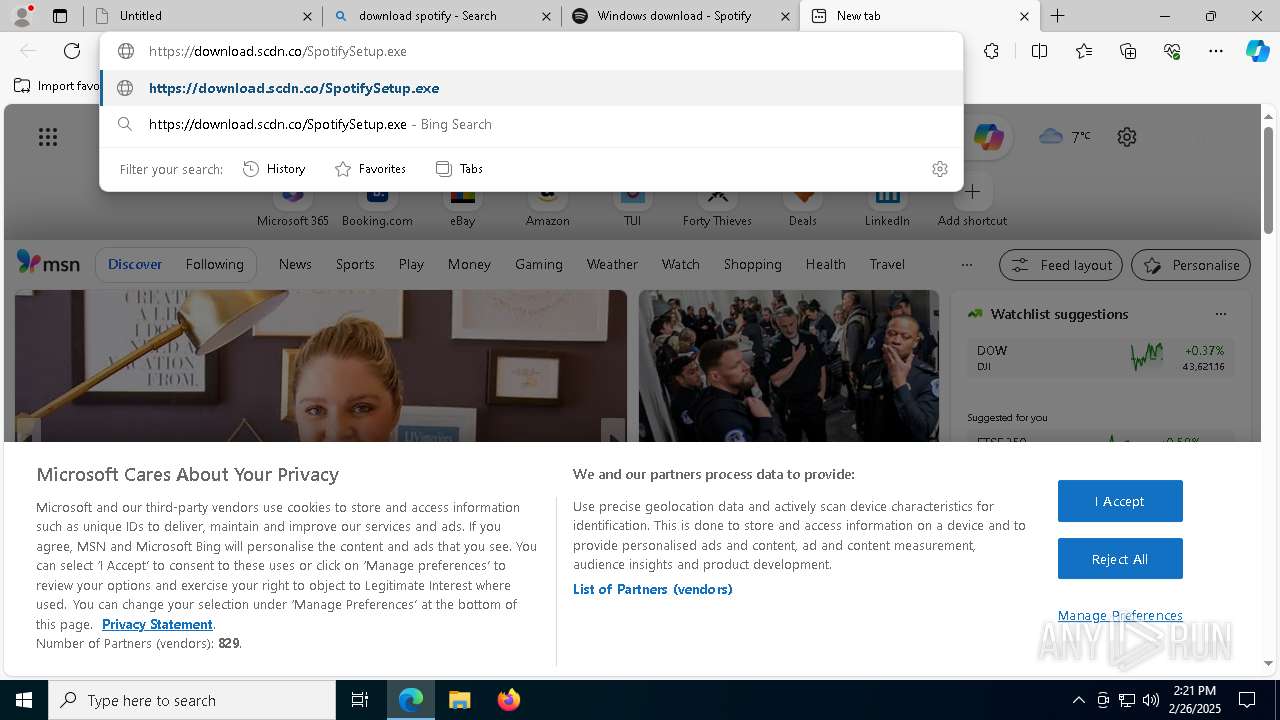
Task: Open the Browser essentials heart icon
Action: 1172,51
